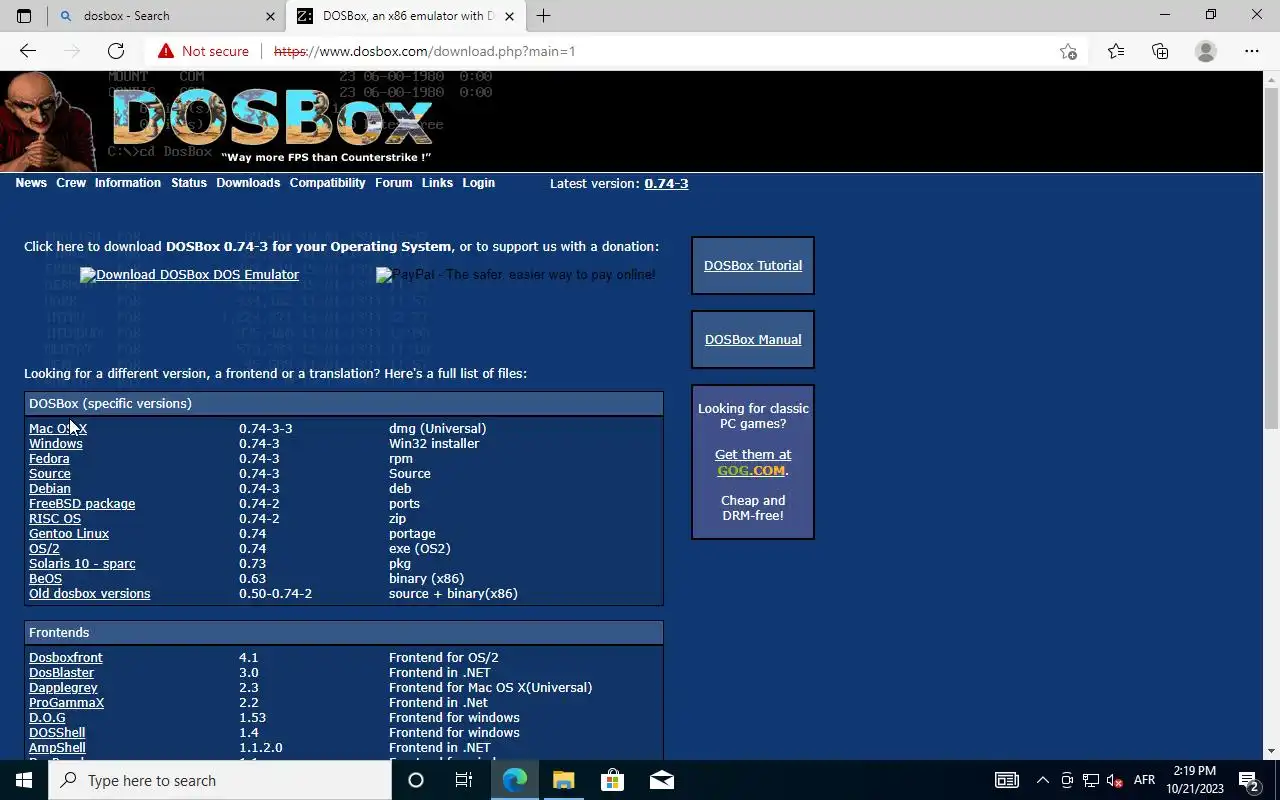The height and width of the screenshot is (800, 1280).
Task: Open the BeOS download link
Action: (x=45, y=579)
